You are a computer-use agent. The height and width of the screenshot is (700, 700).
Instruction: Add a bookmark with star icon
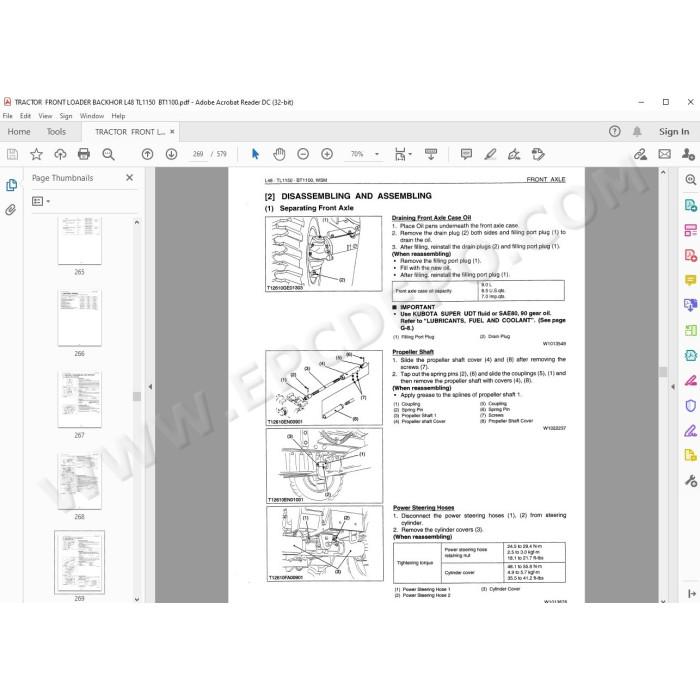pyautogui.click(x=36, y=154)
